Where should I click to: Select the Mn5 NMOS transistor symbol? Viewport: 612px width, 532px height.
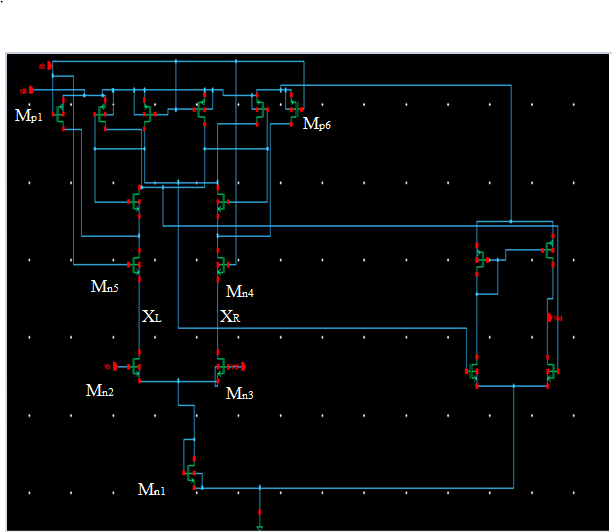pos(135,265)
